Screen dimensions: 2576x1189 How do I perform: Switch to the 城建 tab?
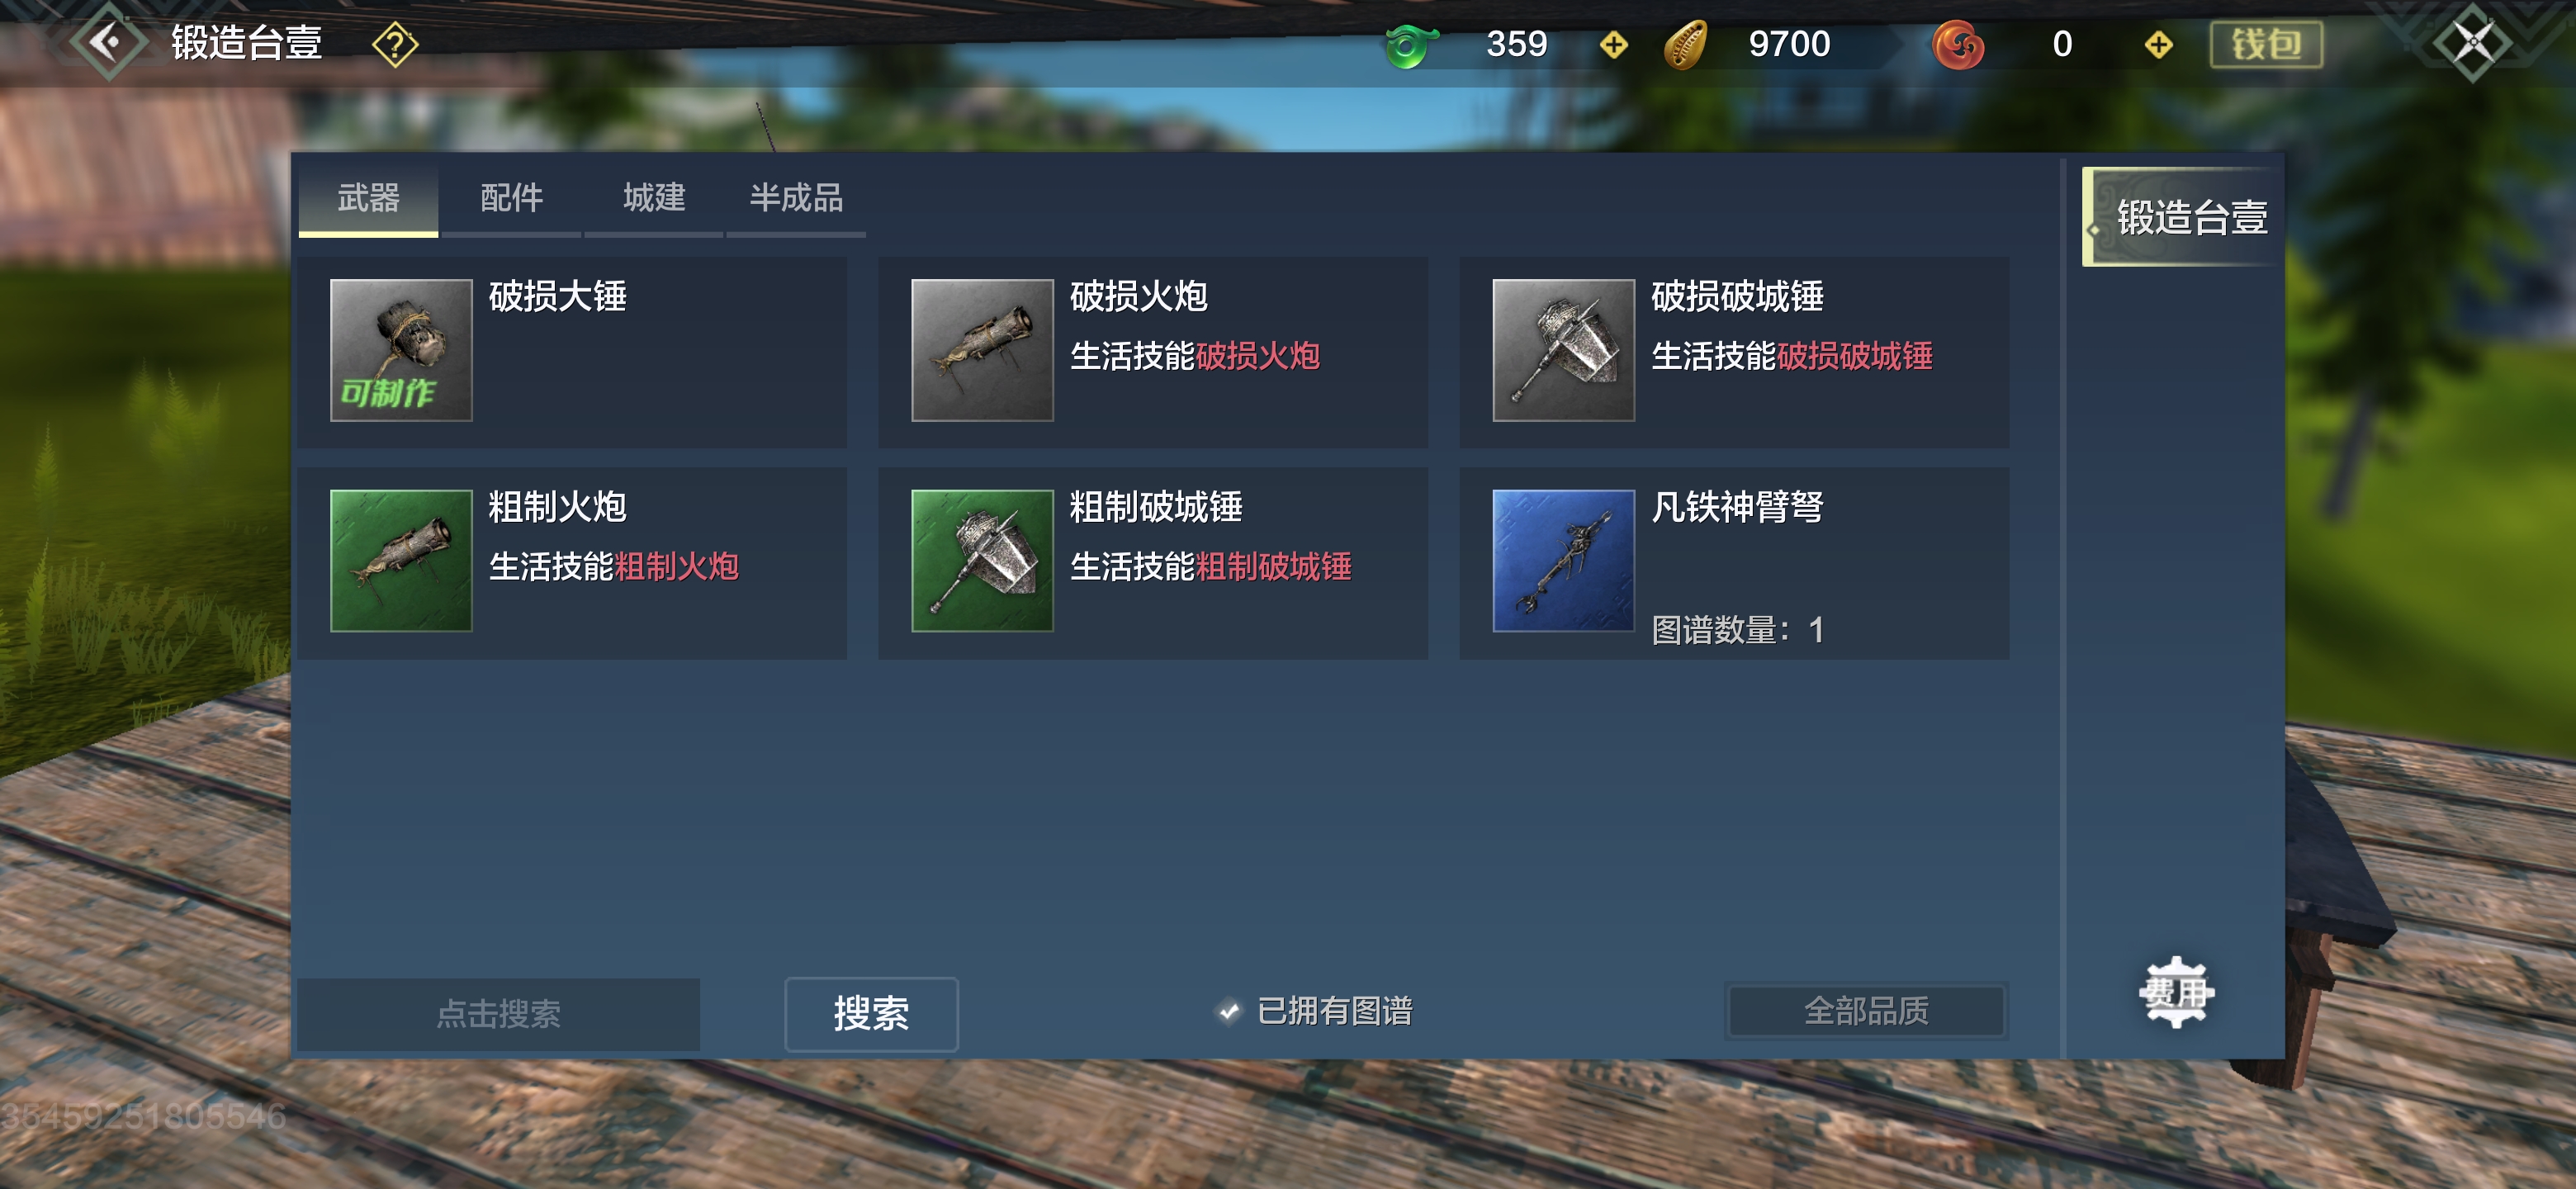(x=654, y=198)
